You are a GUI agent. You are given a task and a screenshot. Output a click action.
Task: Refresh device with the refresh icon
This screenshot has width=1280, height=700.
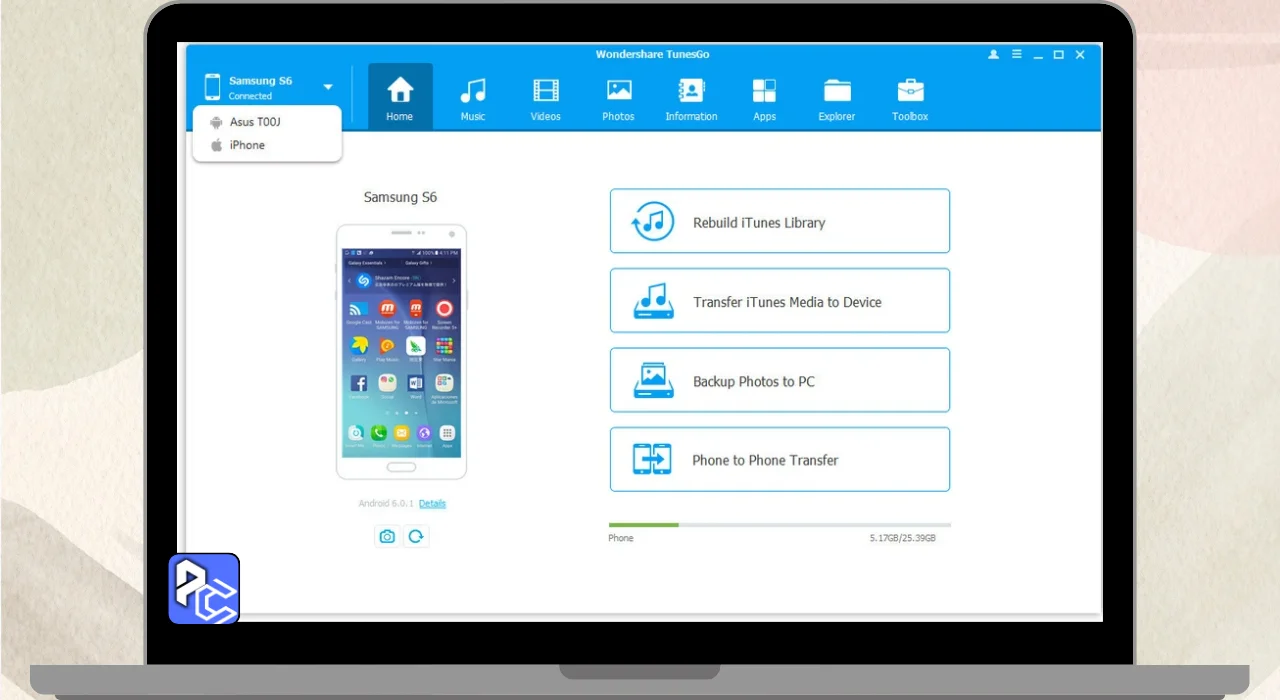[416, 537]
